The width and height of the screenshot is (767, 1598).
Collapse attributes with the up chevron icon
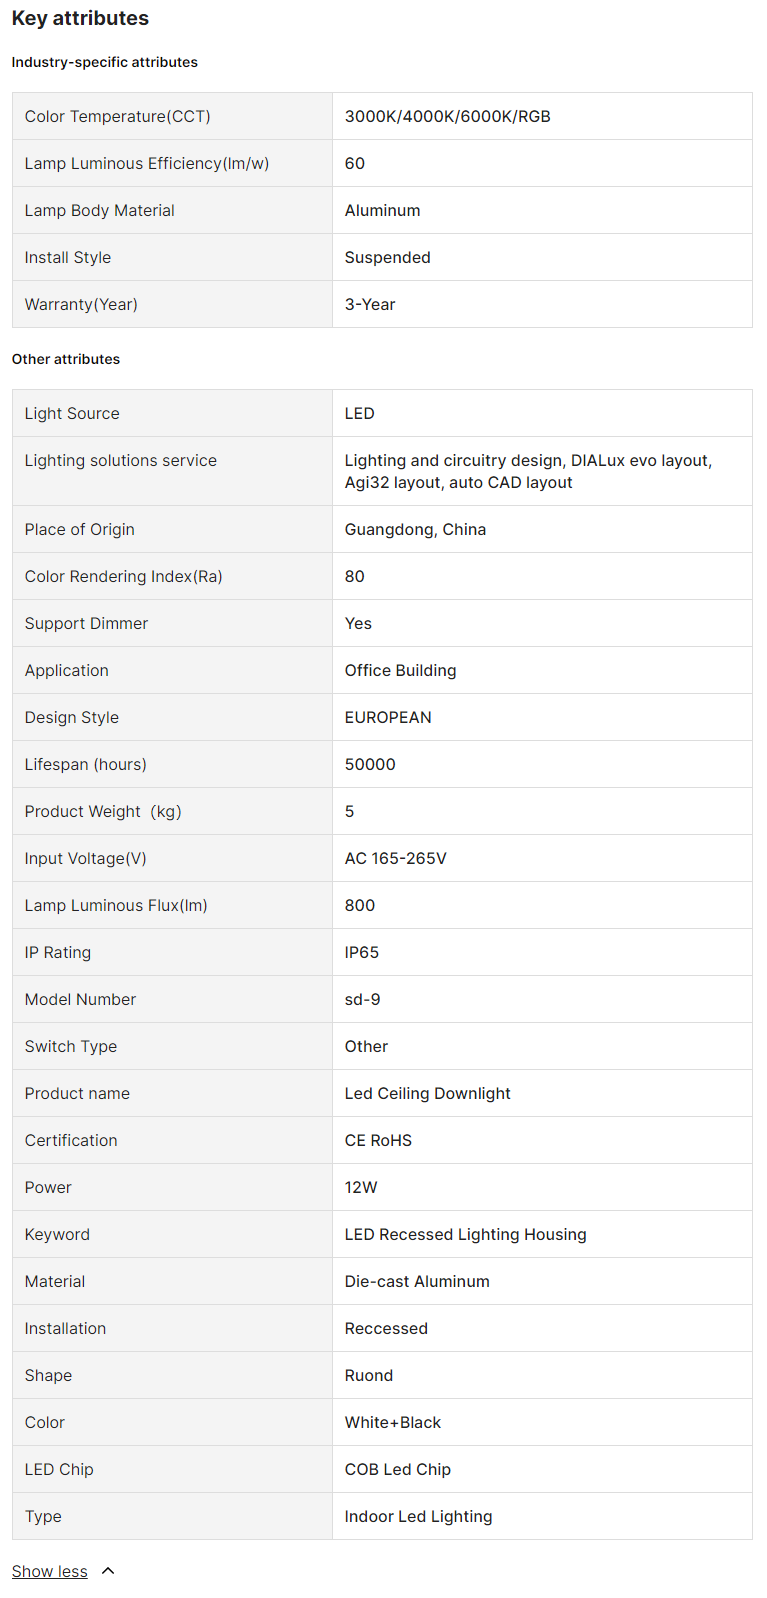pyautogui.click(x=109, y=1571)
